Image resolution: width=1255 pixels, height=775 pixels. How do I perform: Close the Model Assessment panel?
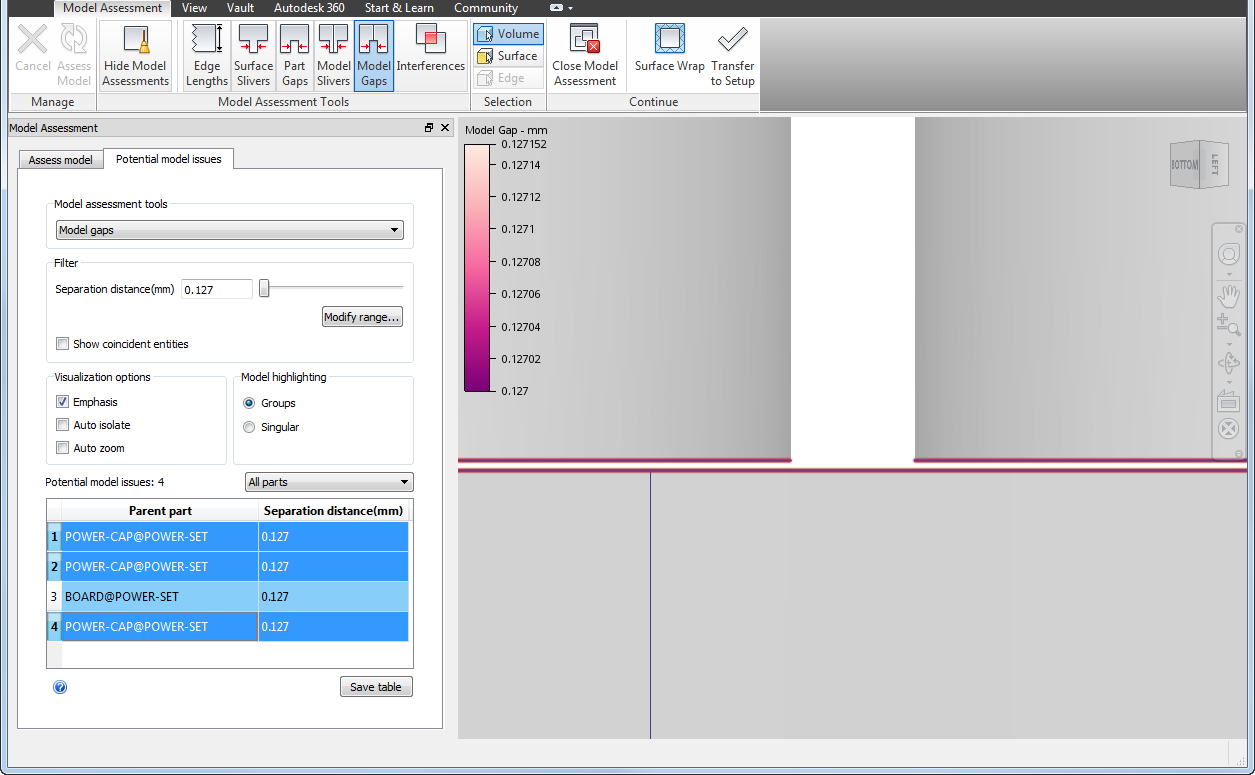point(445,128)
